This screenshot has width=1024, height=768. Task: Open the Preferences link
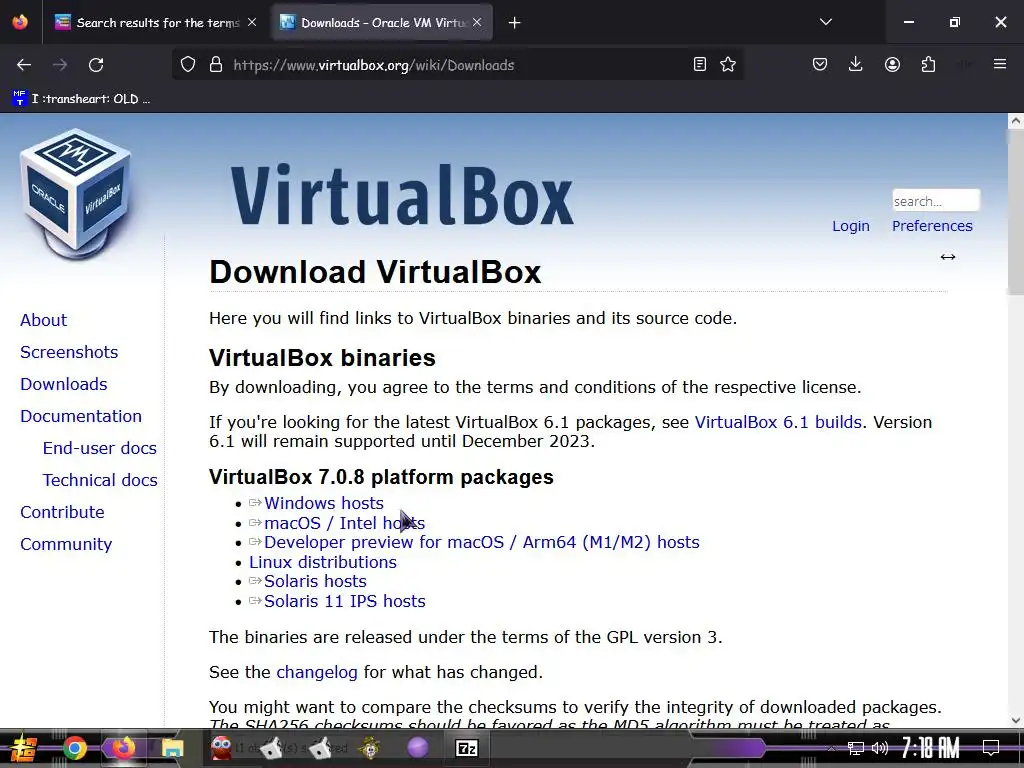tap(932, 226)
